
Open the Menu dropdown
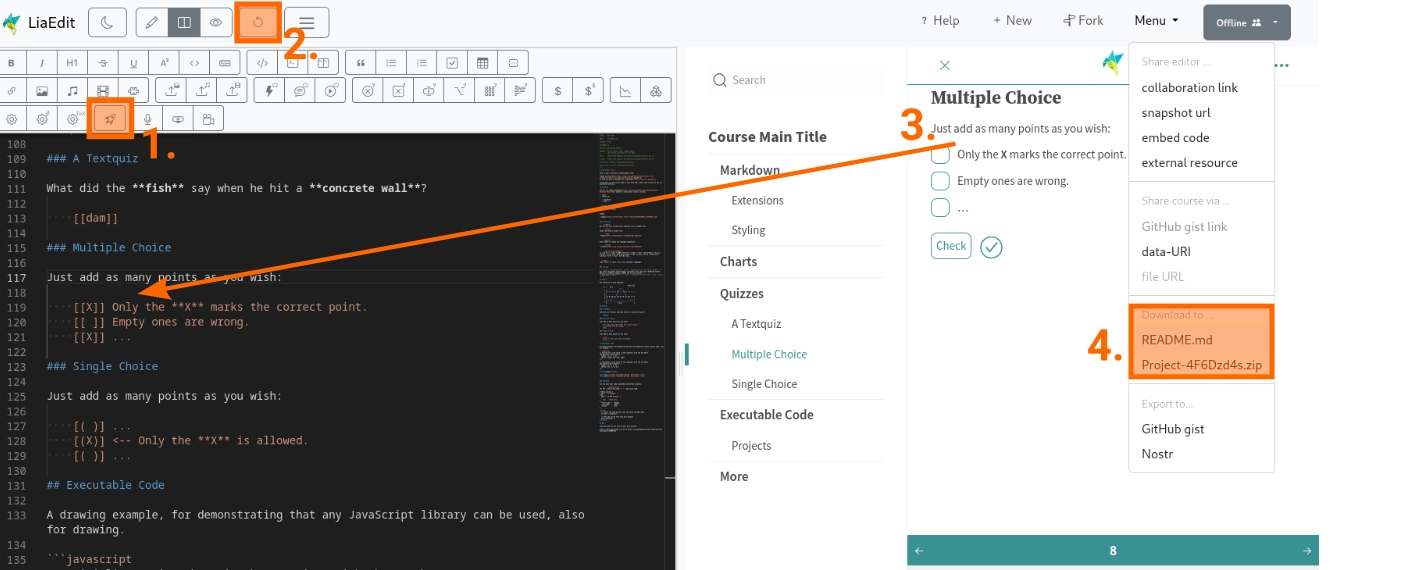[x=1156, y=21]
